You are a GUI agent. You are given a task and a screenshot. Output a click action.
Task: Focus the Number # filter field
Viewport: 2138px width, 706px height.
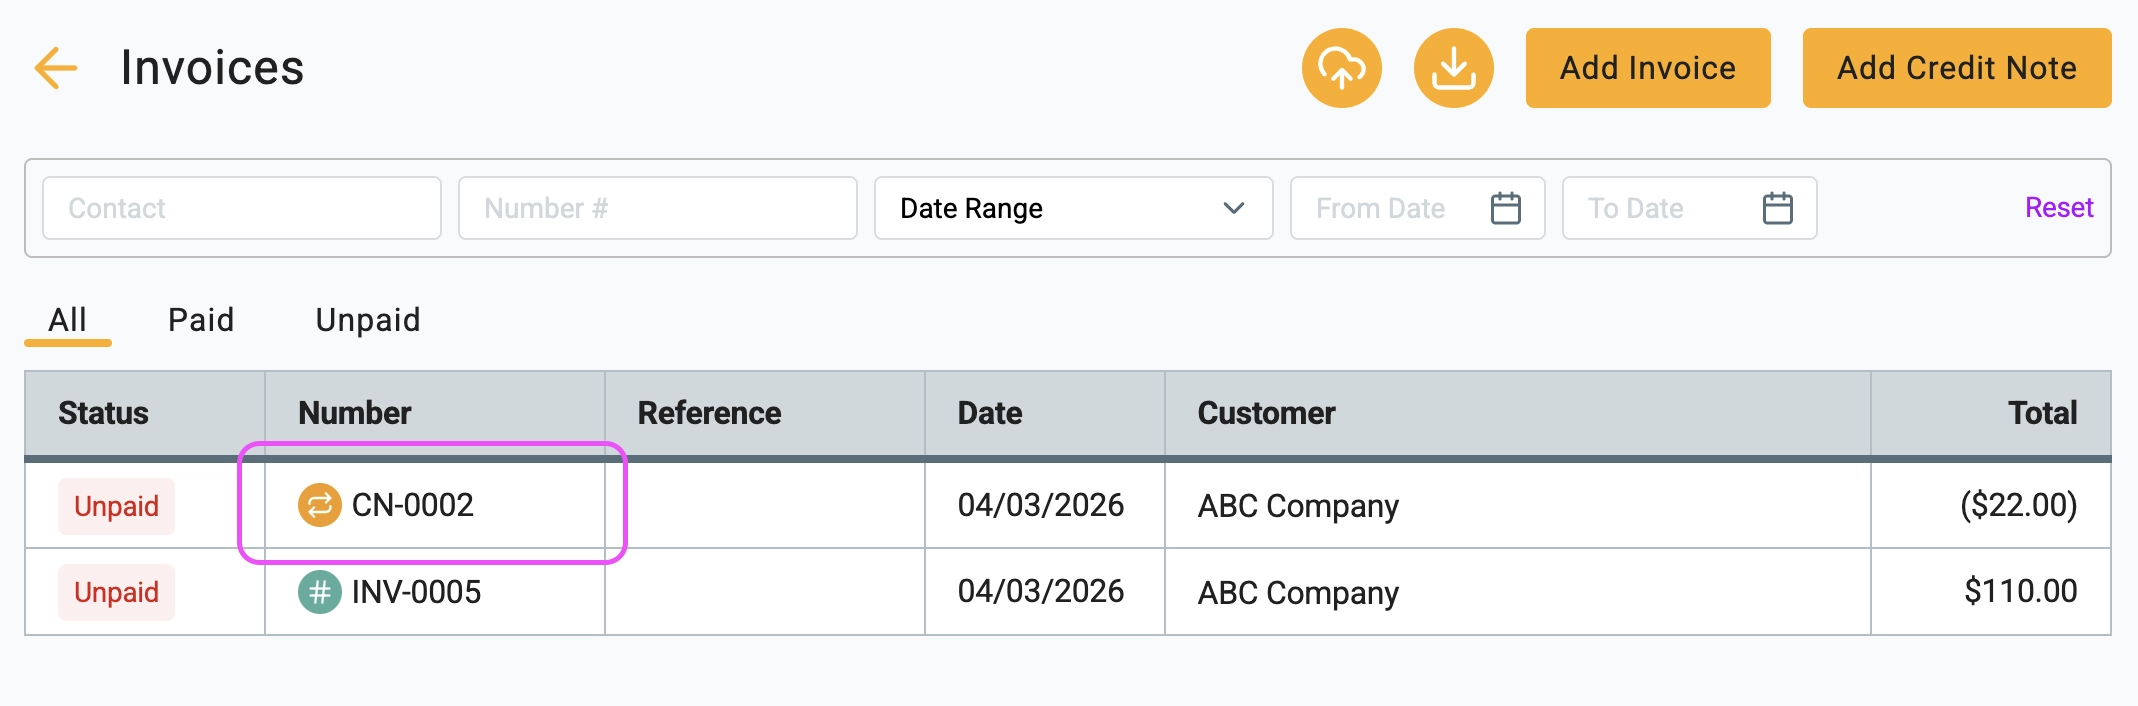click(658, 208)
